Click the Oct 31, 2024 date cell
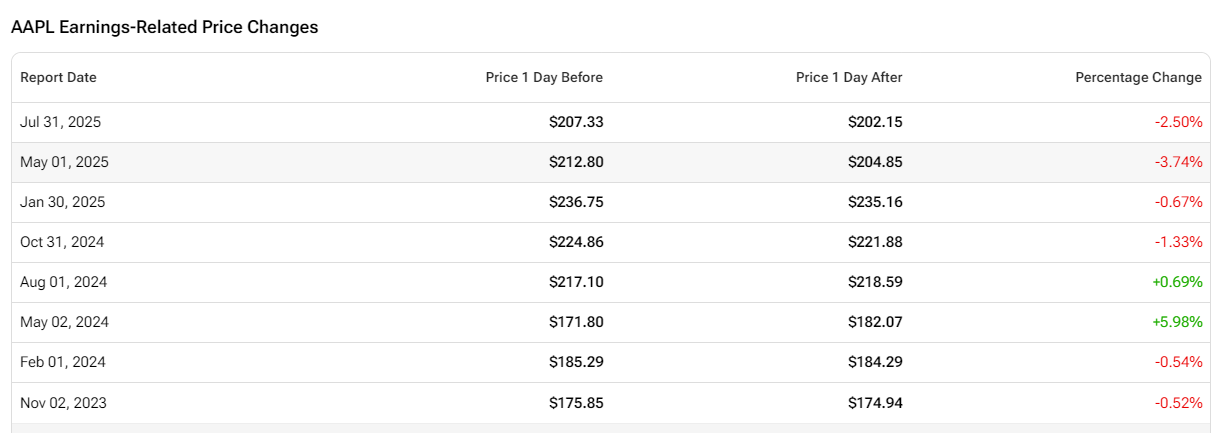The height and width of the screenshot is (433, 1221). click(x=62, y=242)
